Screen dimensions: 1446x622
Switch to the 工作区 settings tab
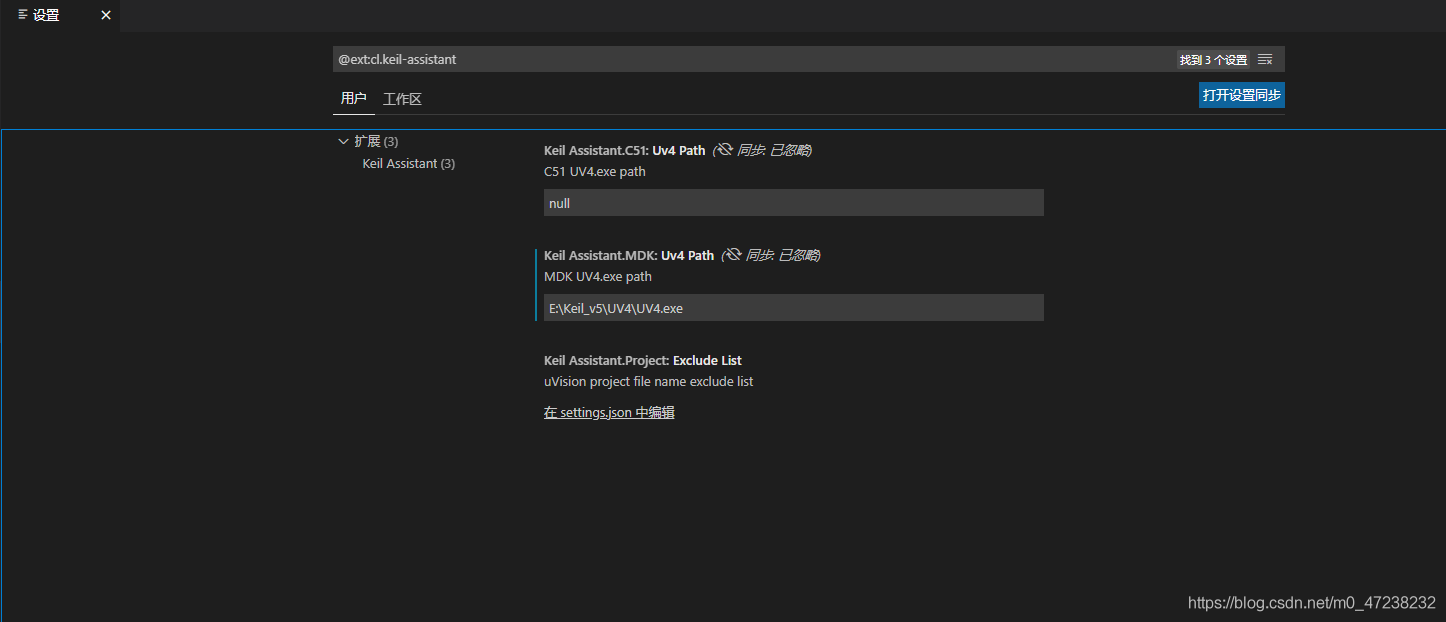(402, 99)
